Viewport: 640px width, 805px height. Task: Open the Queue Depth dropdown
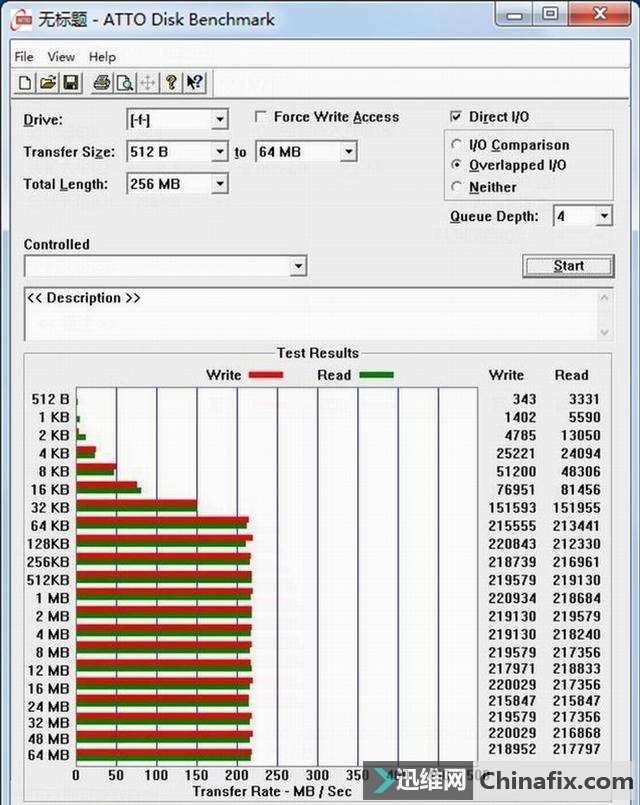pos(604,216)
